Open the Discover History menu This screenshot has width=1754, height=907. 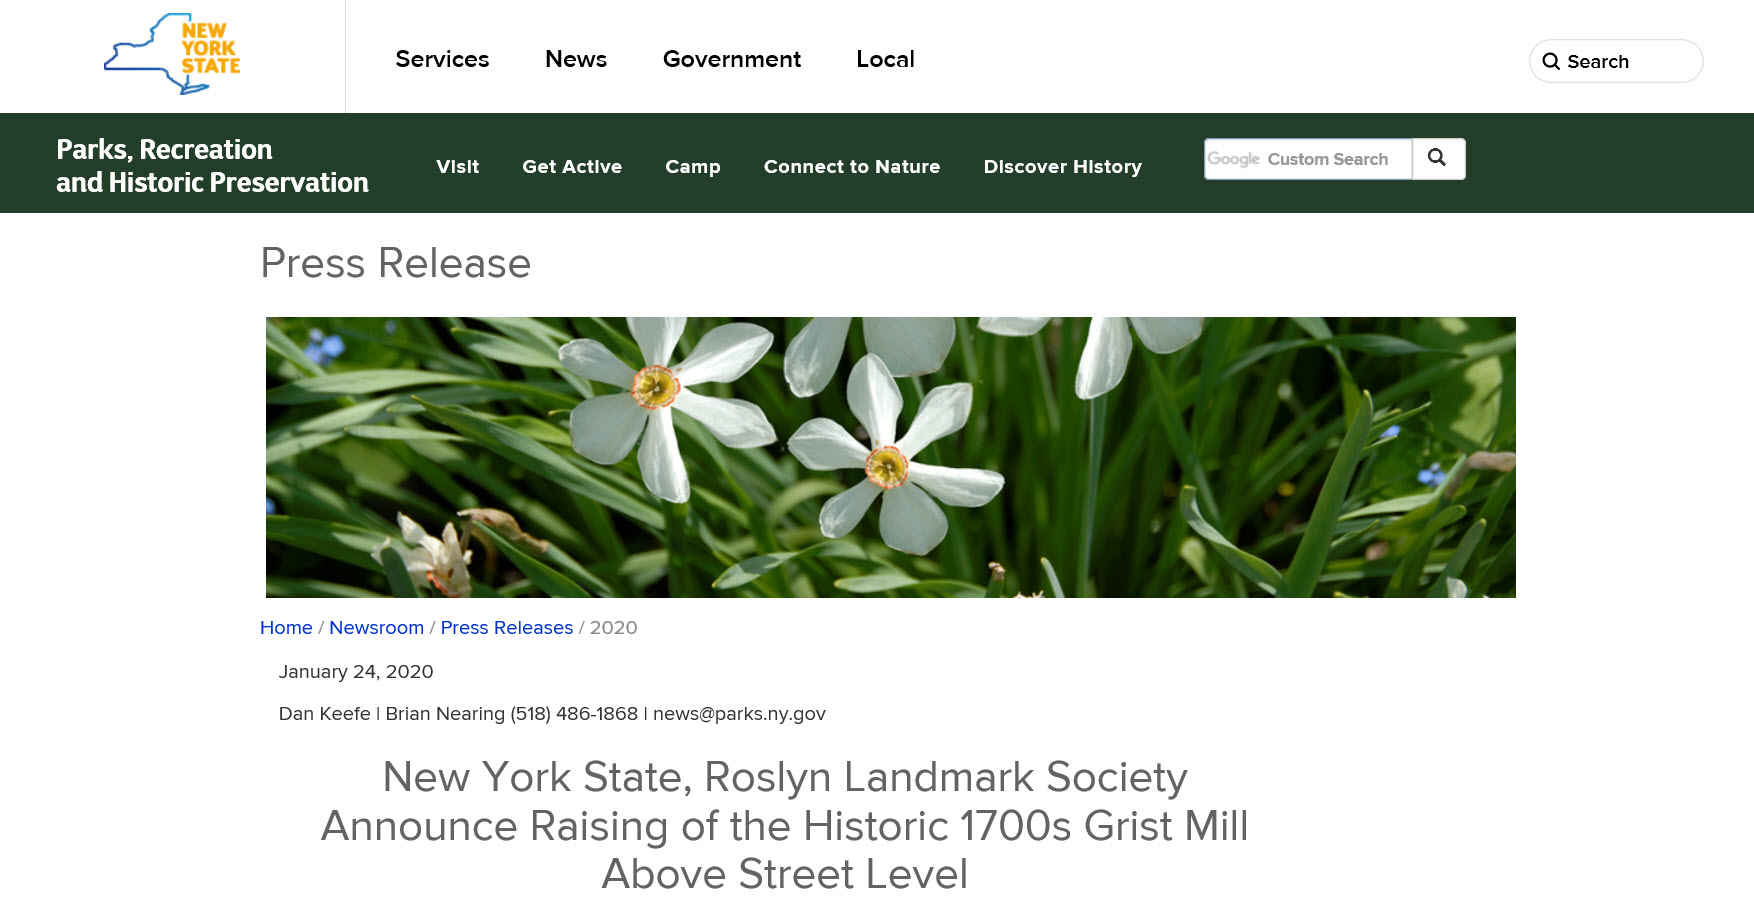(1062, 167)
